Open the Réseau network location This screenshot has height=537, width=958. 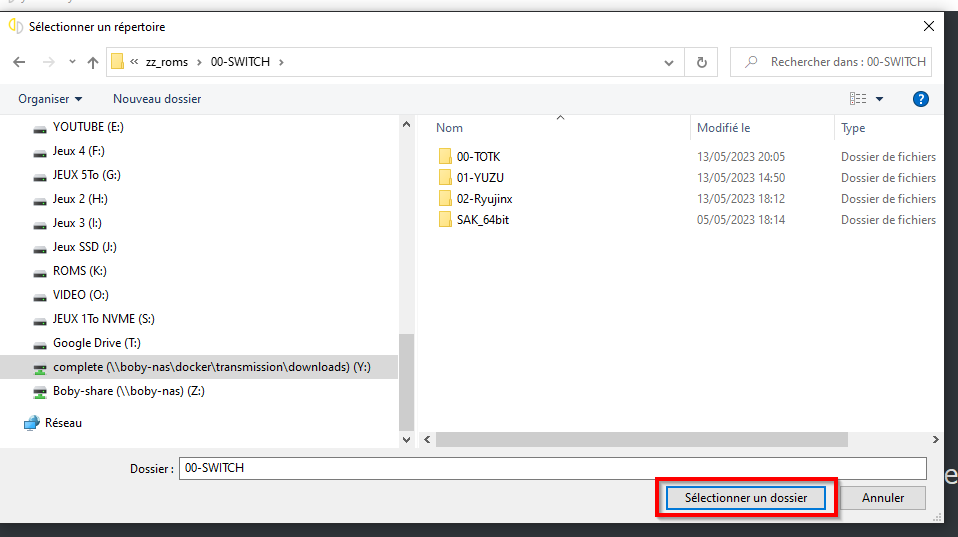click(63, 423)
